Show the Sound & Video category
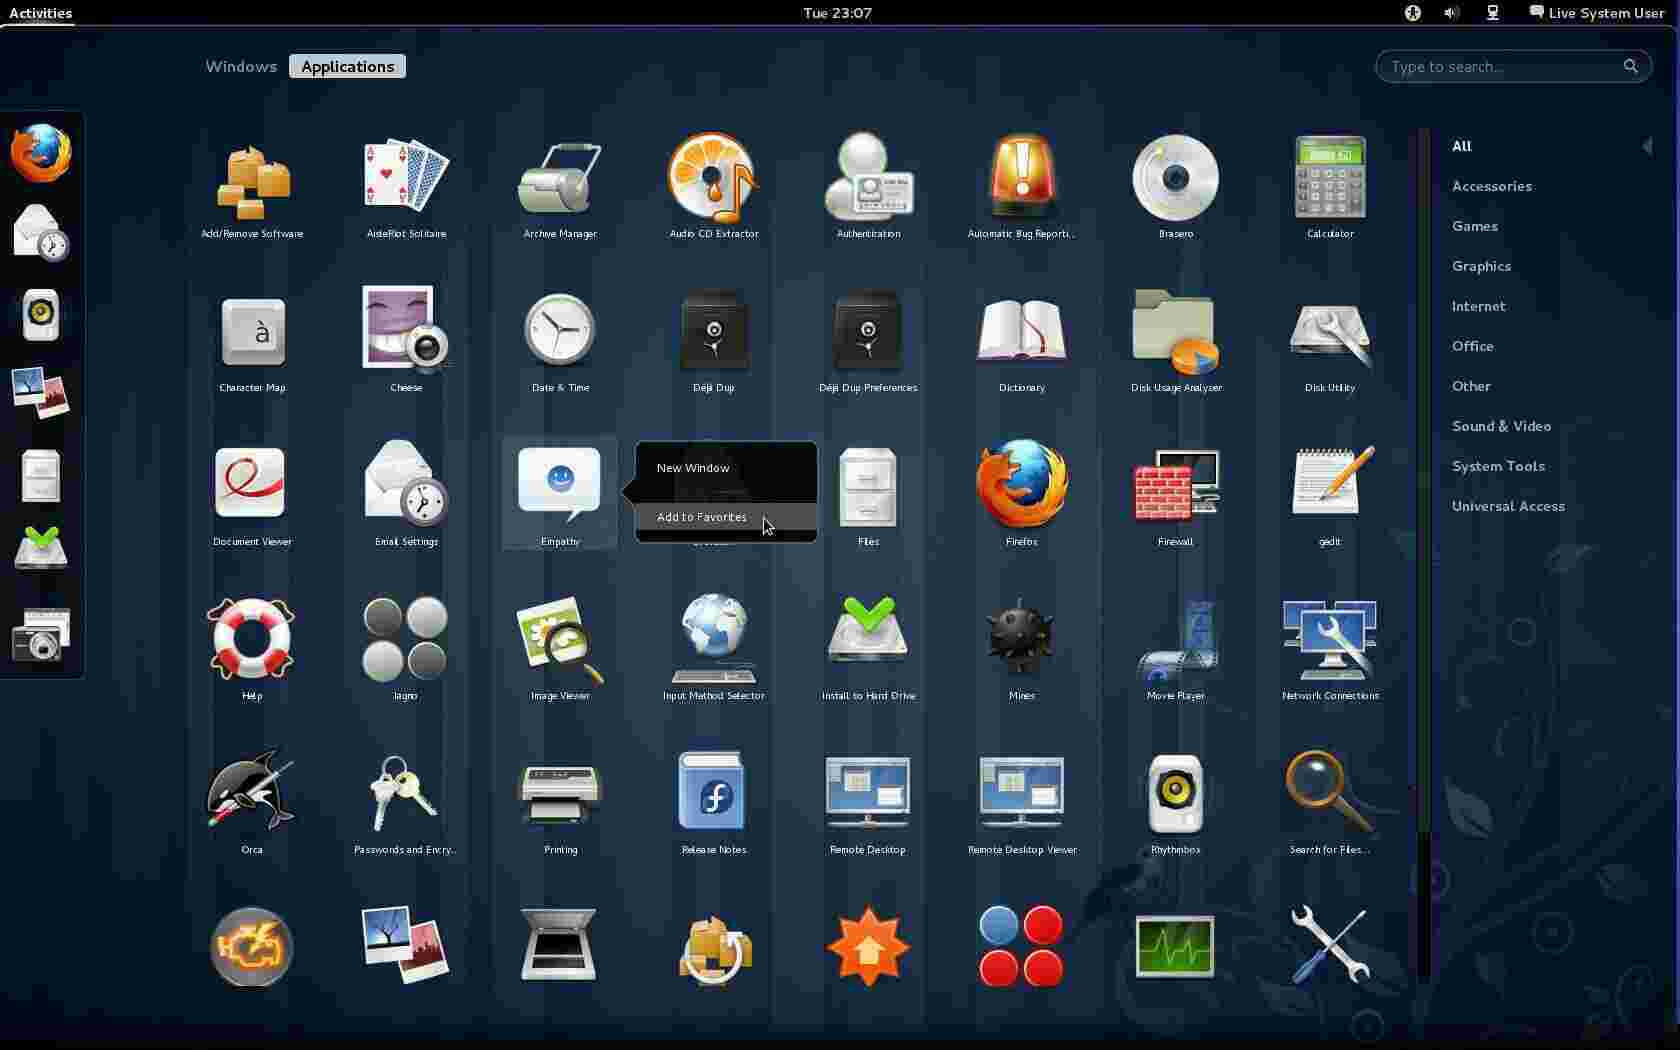 point(1501,426)
